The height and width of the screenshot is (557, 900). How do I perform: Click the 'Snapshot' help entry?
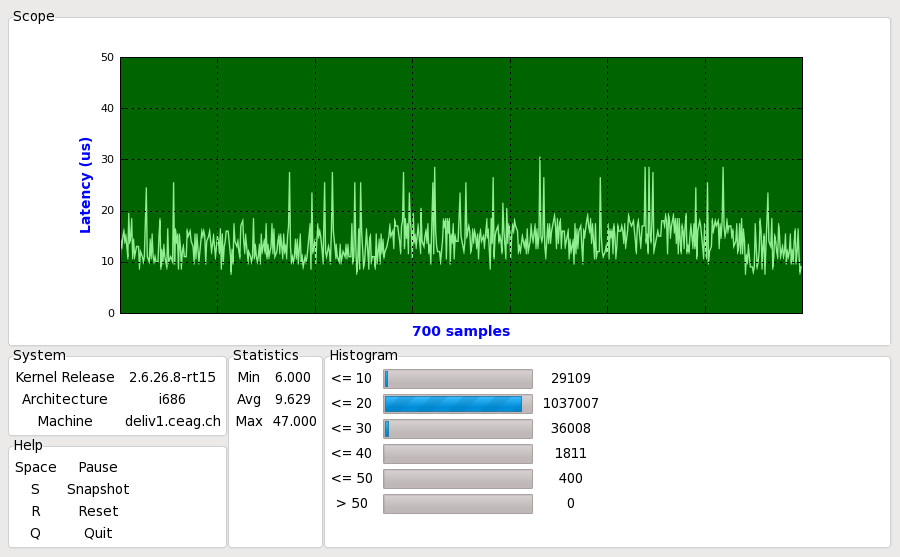[98, 489]
